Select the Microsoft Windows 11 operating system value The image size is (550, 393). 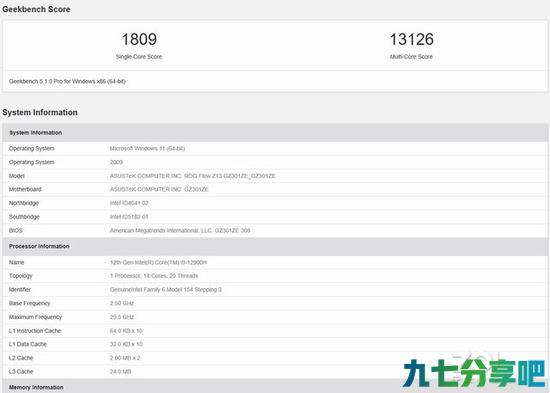(x=147, y=148)
